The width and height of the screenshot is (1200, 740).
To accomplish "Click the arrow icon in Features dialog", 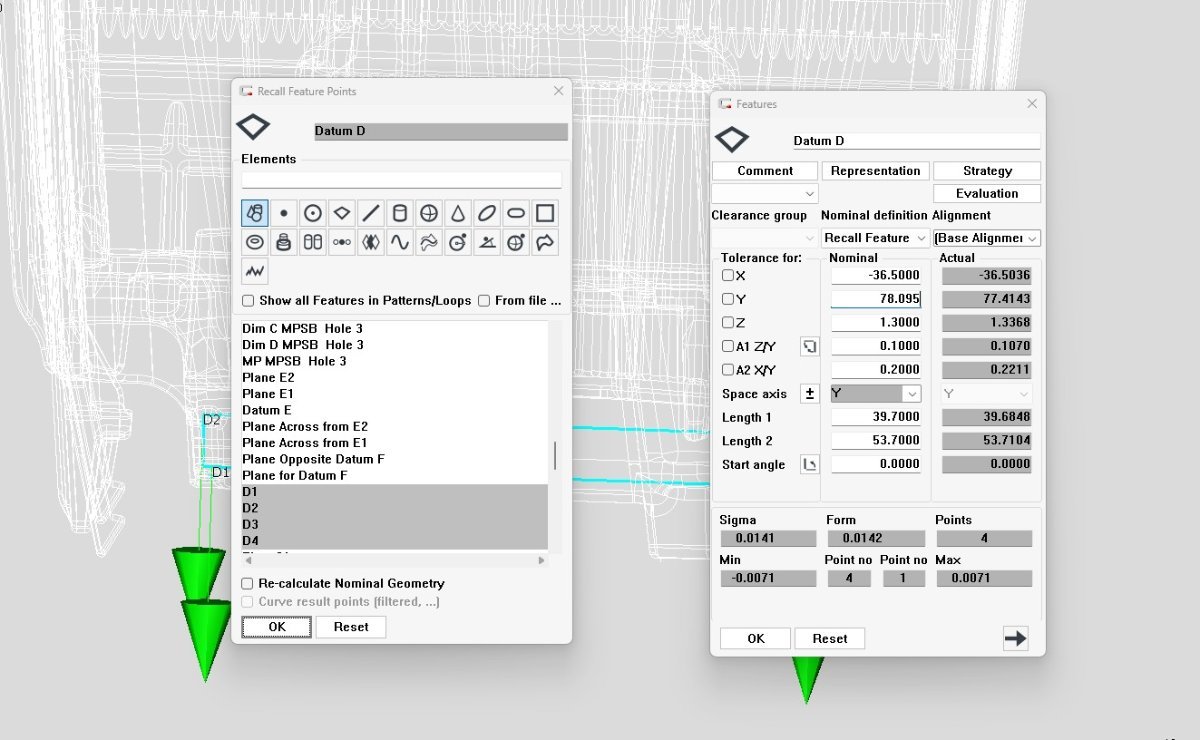I will click(1015, 638).
